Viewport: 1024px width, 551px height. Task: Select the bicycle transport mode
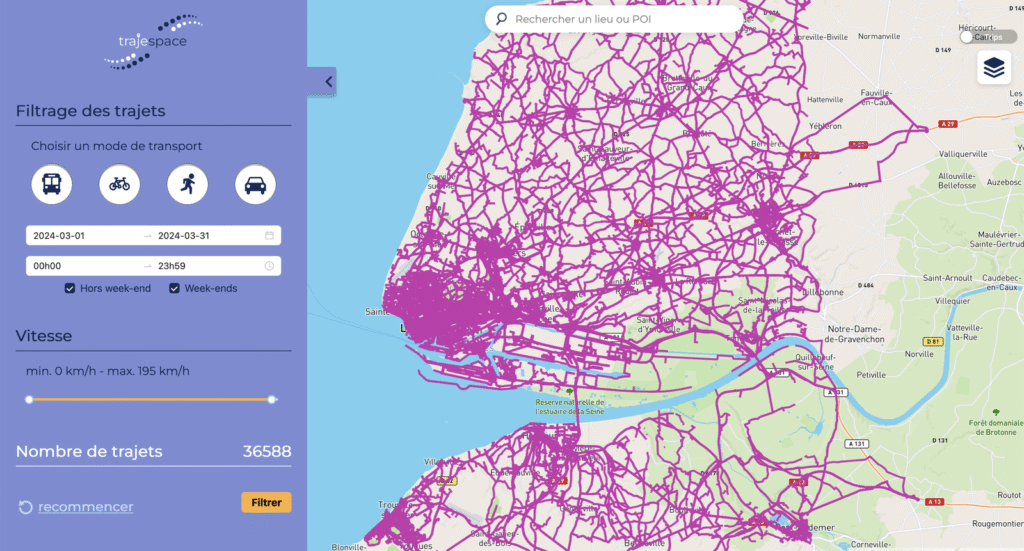(x=119, y=184)
